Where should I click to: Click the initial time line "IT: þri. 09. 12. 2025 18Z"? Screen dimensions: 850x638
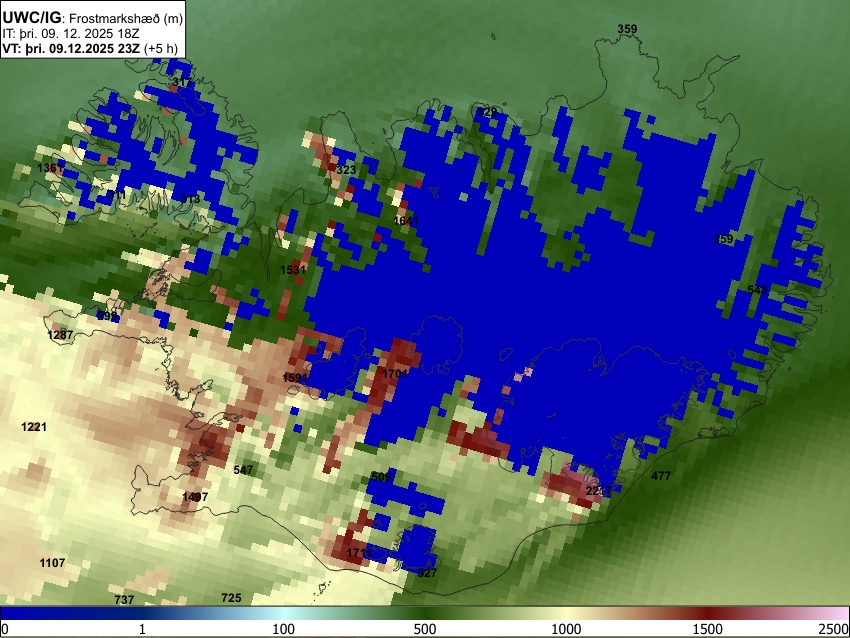(71, 34)
